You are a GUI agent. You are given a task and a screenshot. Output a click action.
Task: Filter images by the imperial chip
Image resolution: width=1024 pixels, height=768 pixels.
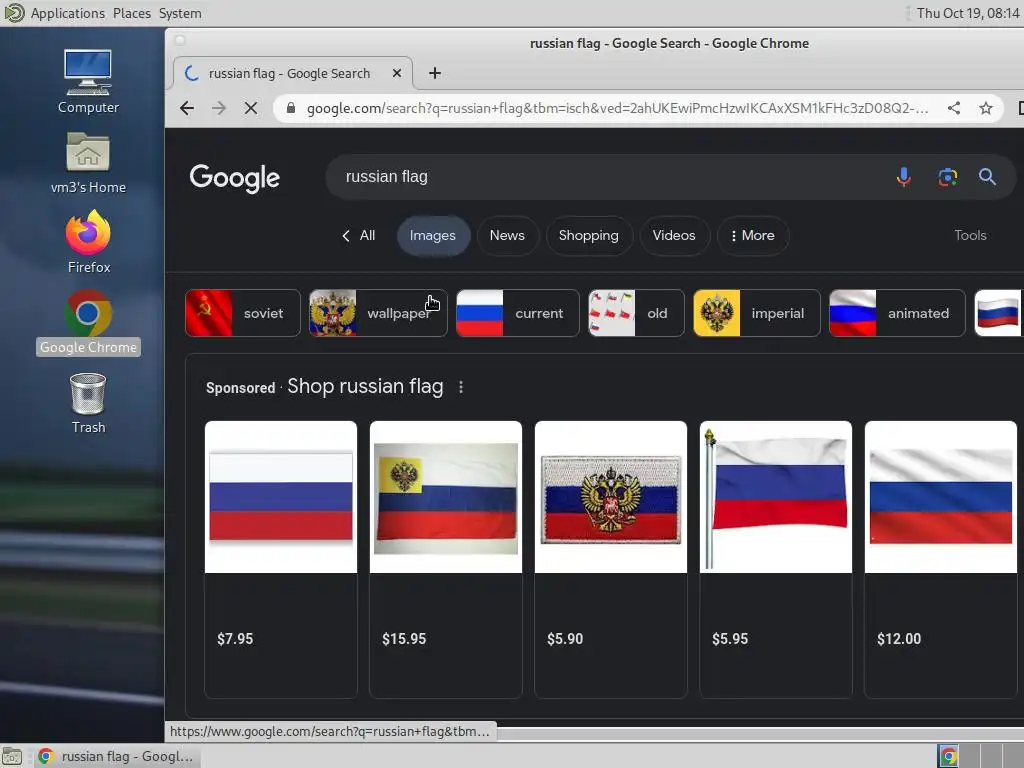pos(756,313)
